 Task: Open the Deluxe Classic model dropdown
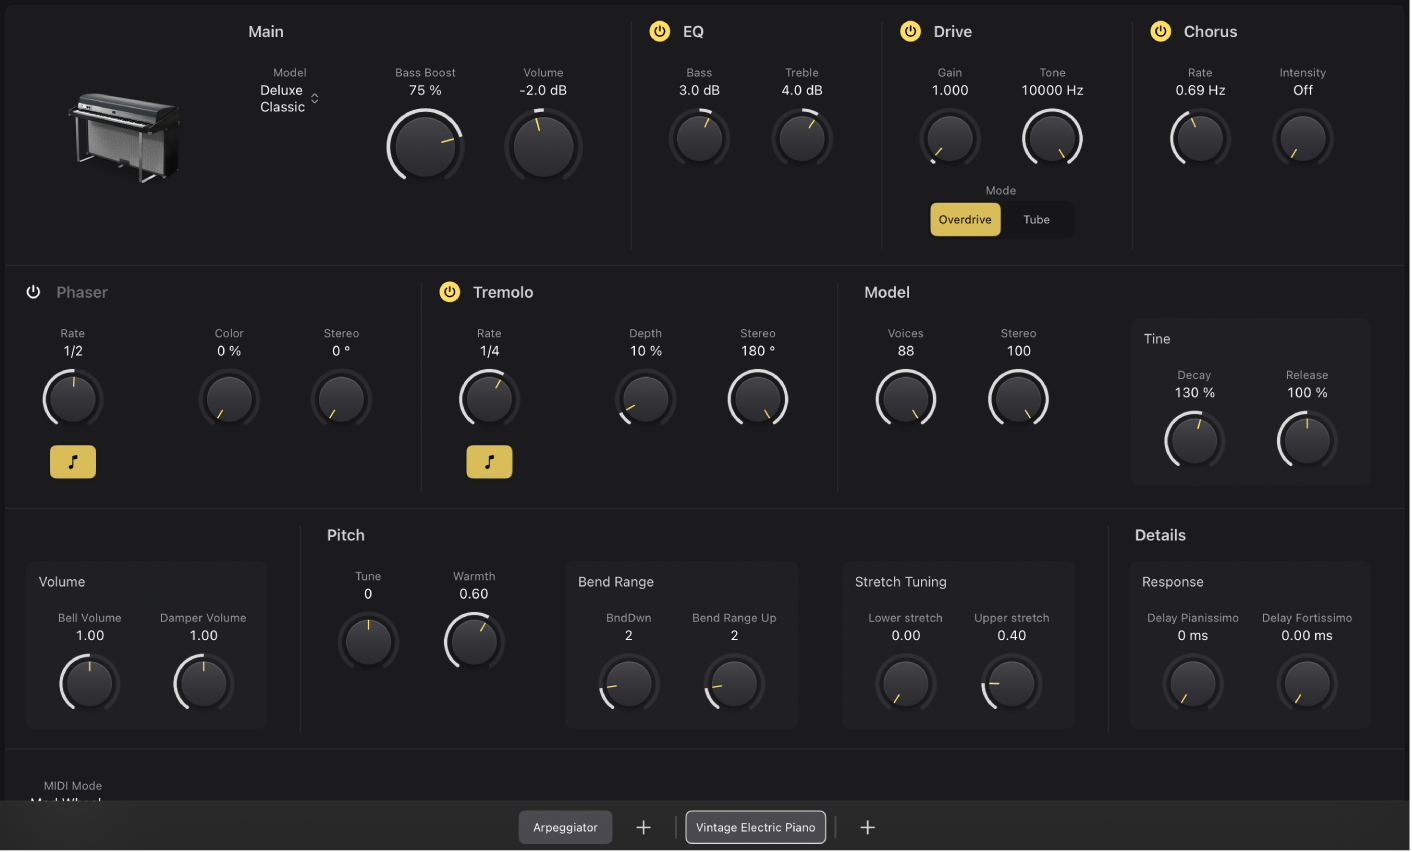(x=289, y=99)
